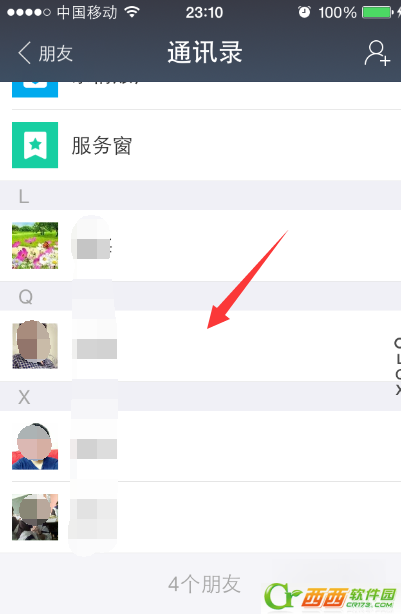Image resolution: width=401 pixels, height=614 pixels.
Task: Jump to X in the side index
Action: coord(398,390)
